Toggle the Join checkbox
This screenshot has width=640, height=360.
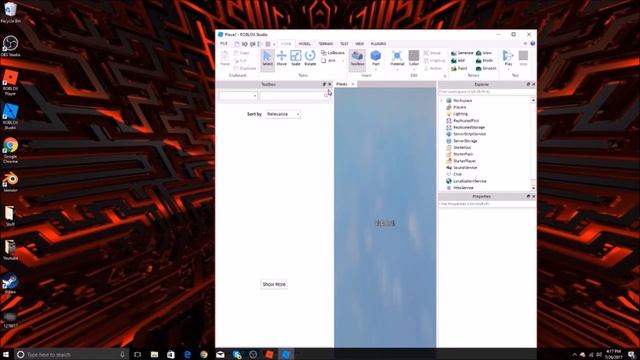[328, 61]
